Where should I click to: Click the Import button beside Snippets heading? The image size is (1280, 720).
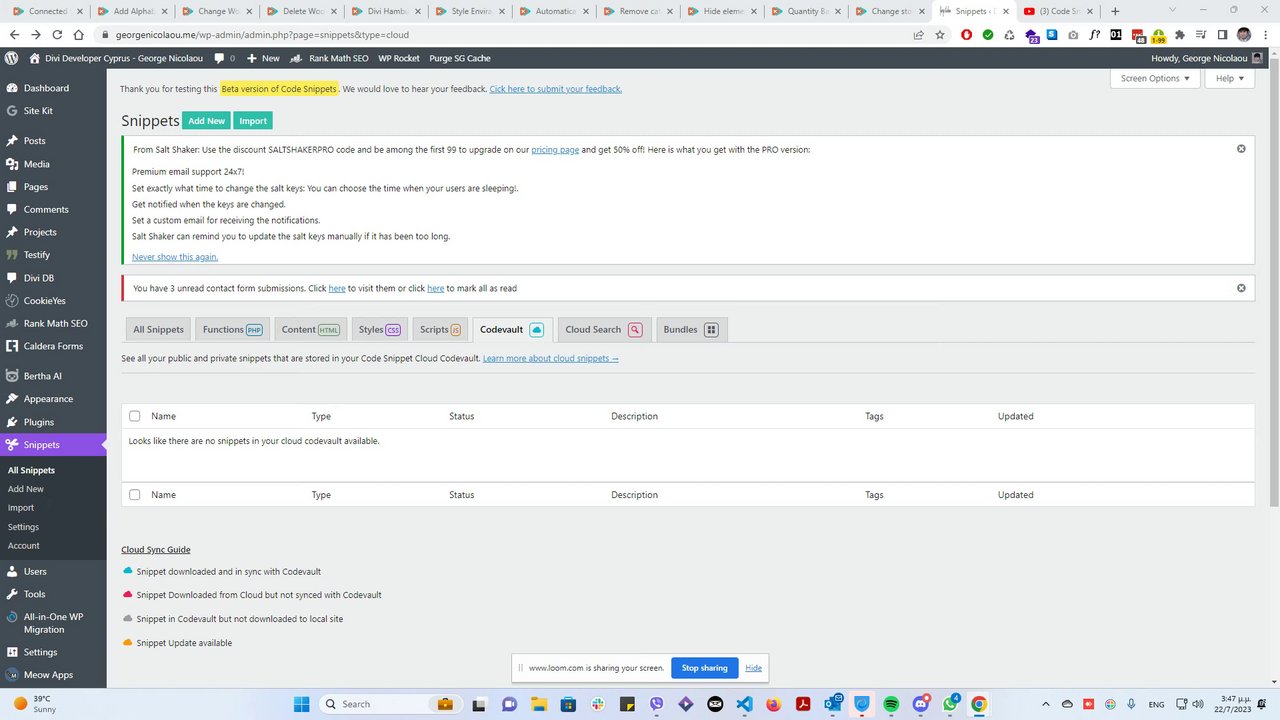tap(253, 121)
